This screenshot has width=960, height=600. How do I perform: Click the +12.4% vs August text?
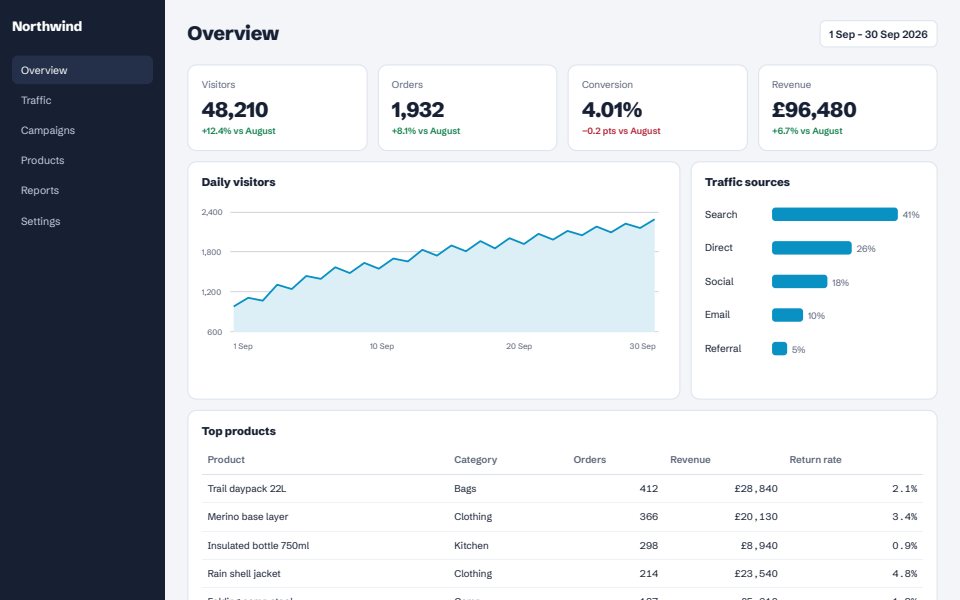click(239, 131)
